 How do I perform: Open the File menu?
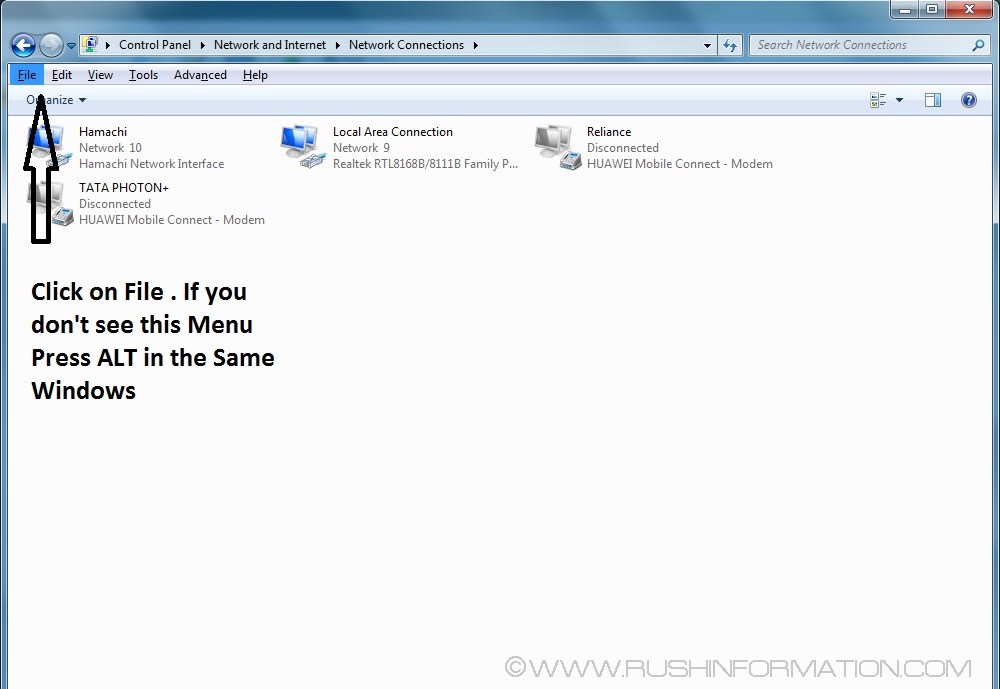tap(27, 75)
